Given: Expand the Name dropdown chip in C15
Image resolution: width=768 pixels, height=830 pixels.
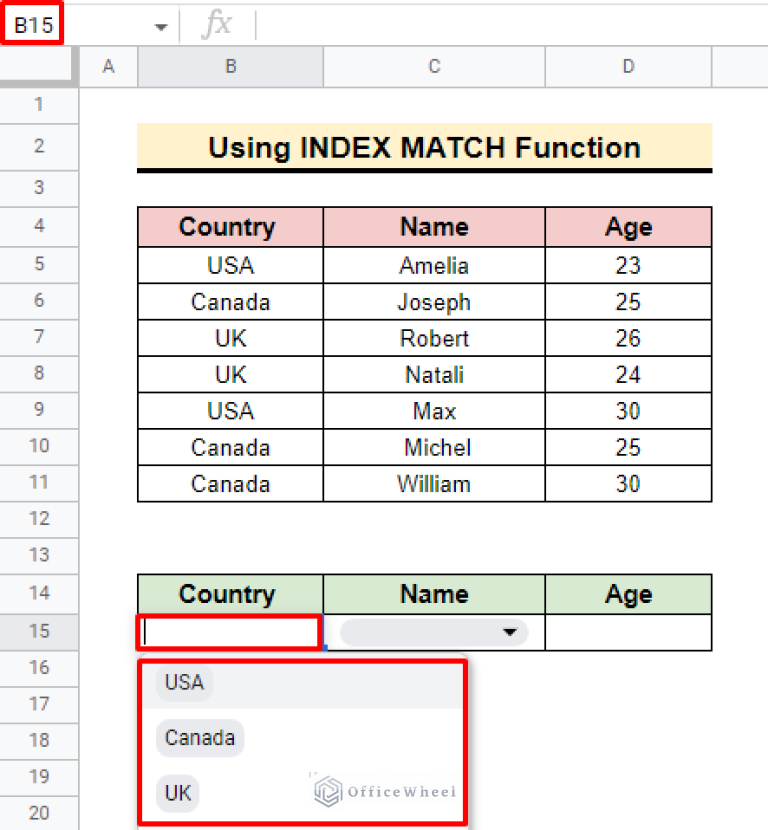Looking at the screenshot, I should [x=513, y=632].
